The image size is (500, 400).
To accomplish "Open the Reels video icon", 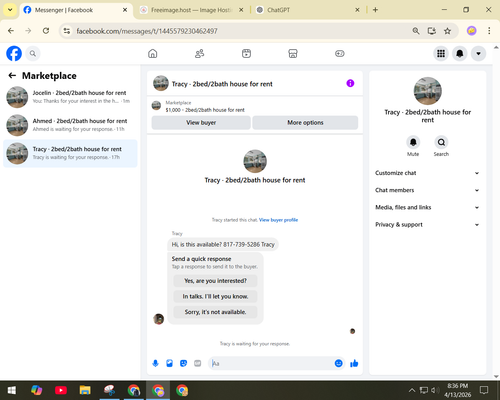I will 246,53.
